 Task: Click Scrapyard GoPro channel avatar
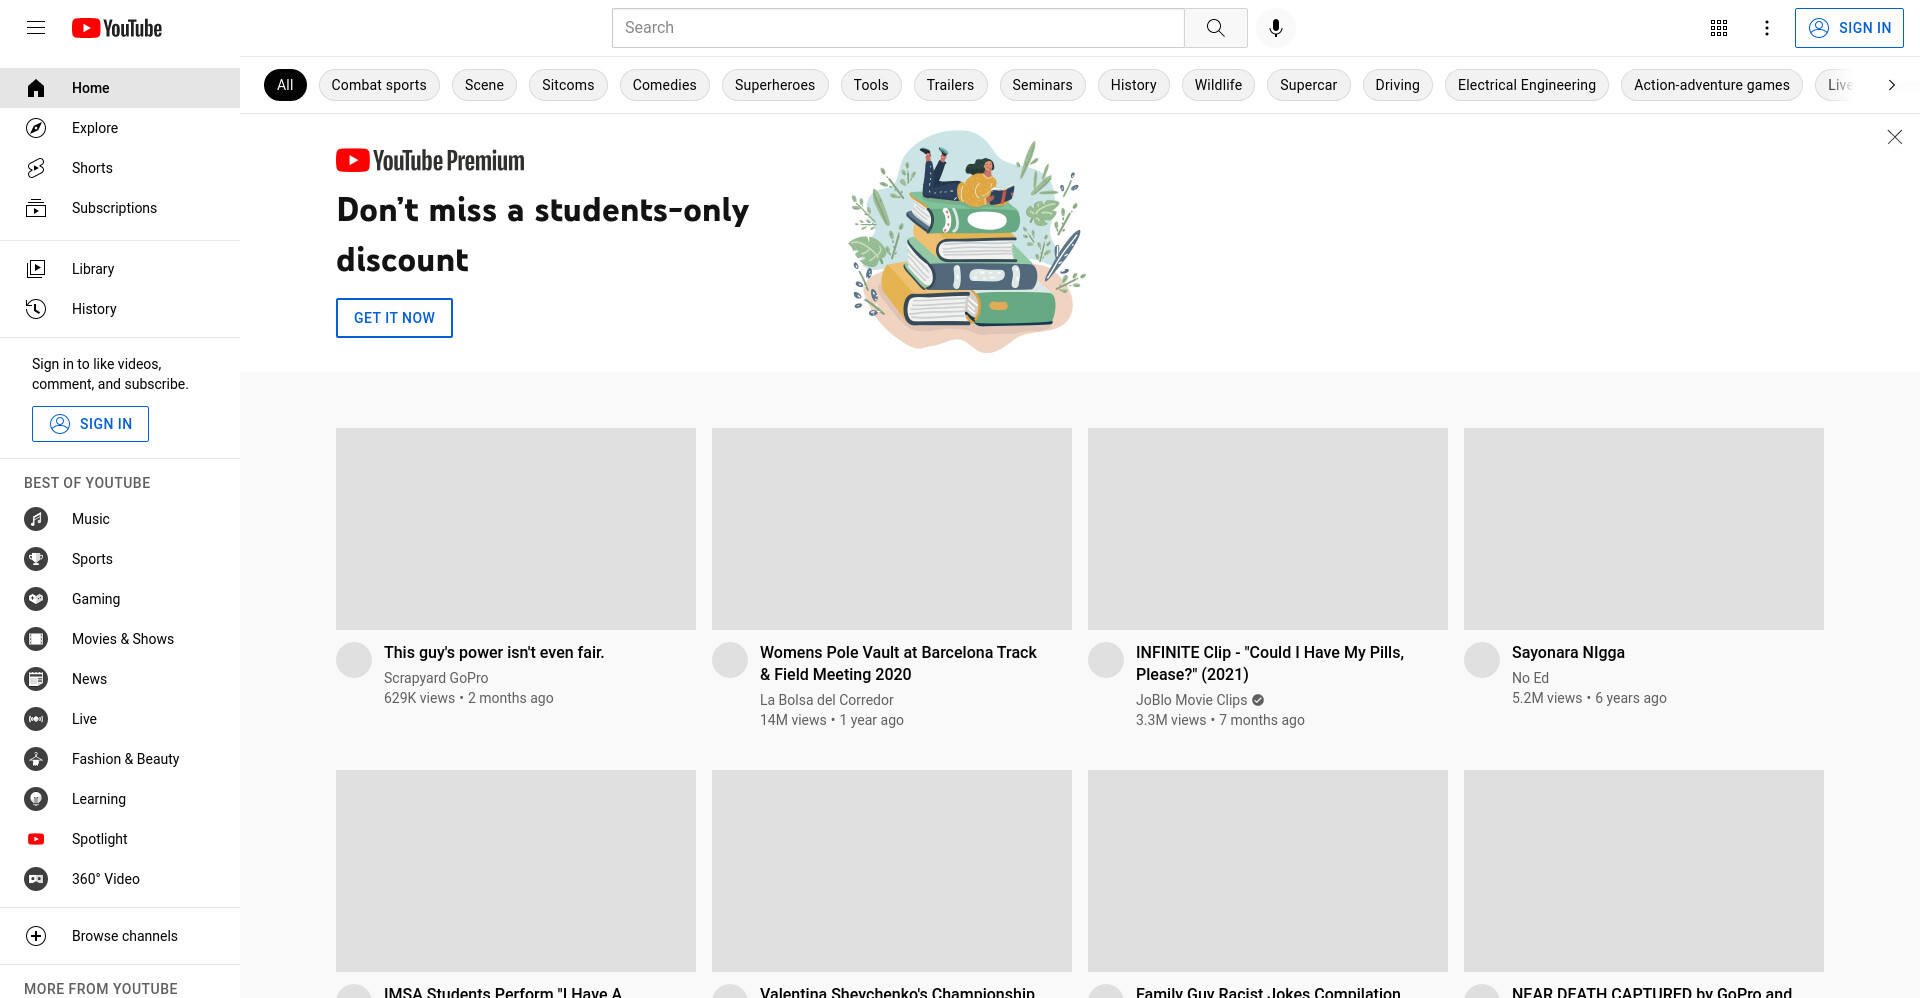pyautogui.click(x=354, y=660)
